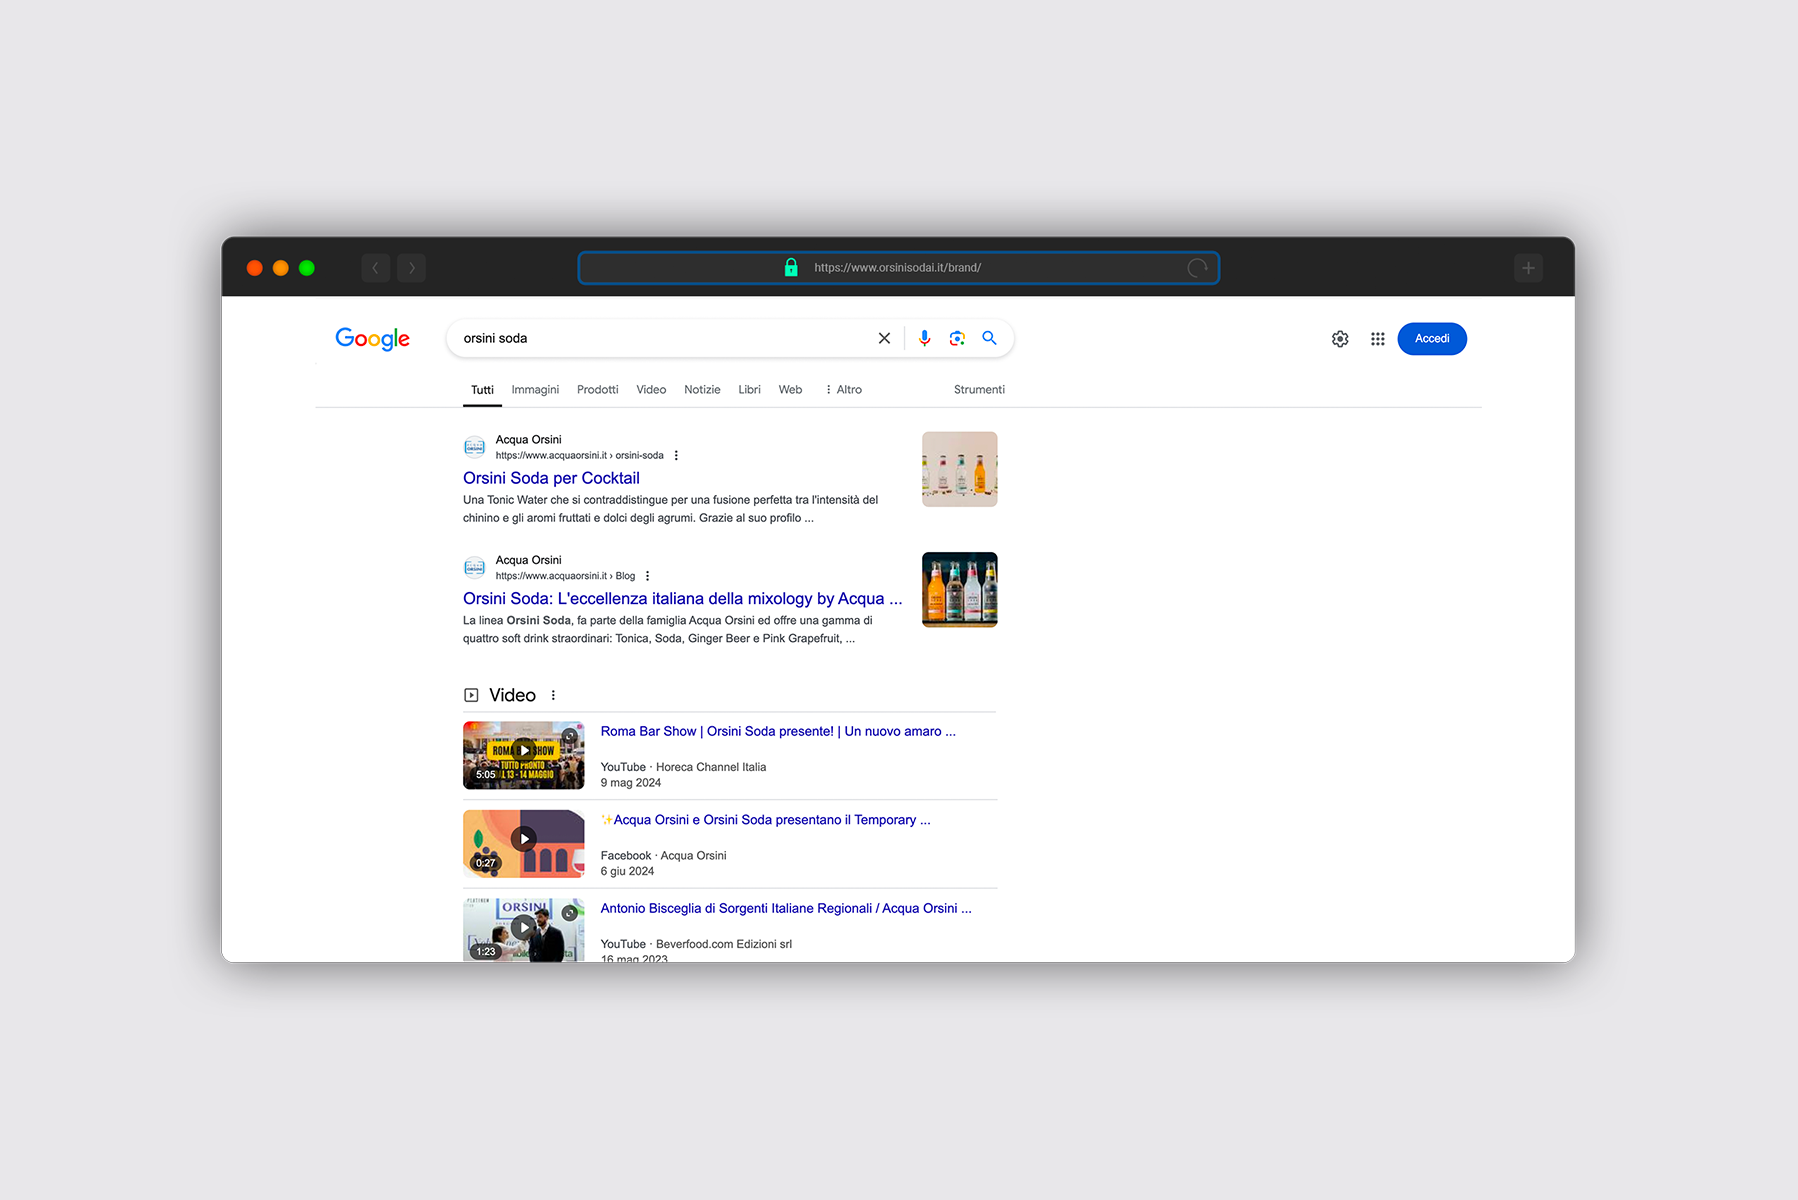Image resolution: width=1798 pixels, height=1200 pixels.
Task: Open three-dot menu for orsini-soda result
Action: [x=676, y=455]
